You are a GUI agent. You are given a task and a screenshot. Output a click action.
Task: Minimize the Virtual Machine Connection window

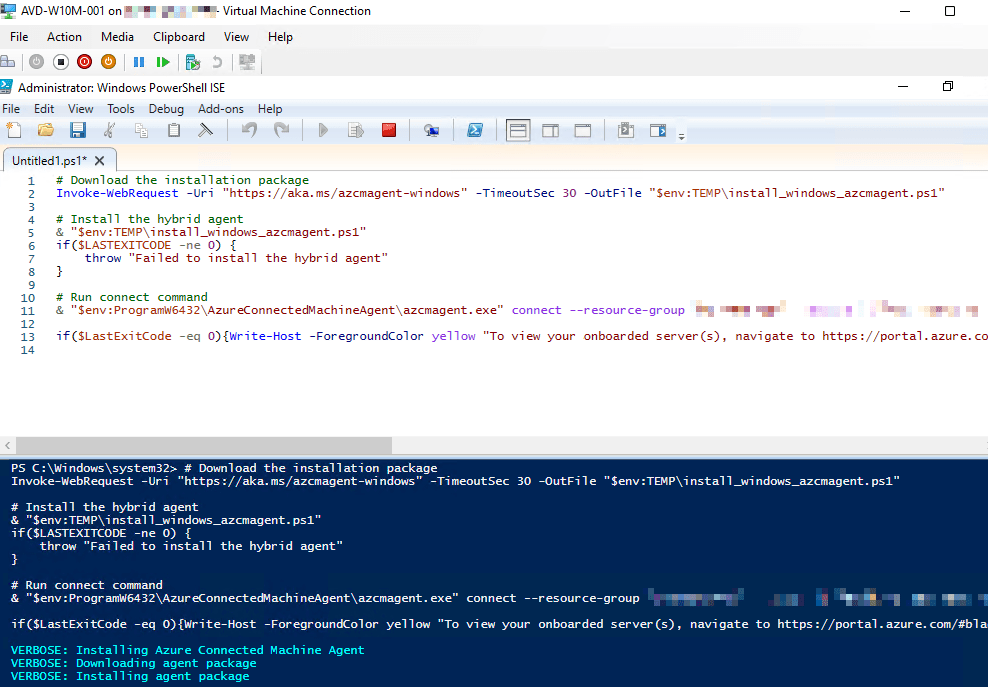click(905, 11)
